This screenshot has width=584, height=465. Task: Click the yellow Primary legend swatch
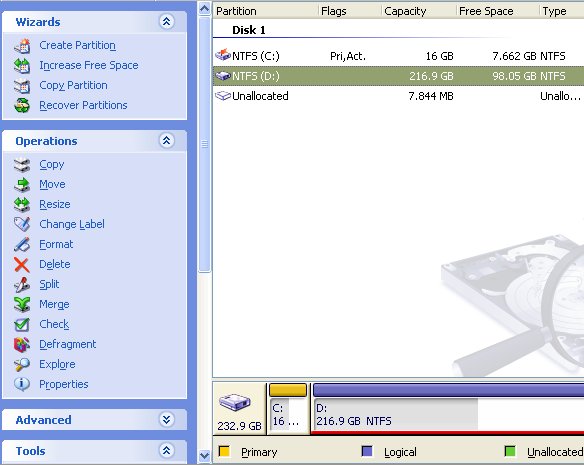pos(224,451)
